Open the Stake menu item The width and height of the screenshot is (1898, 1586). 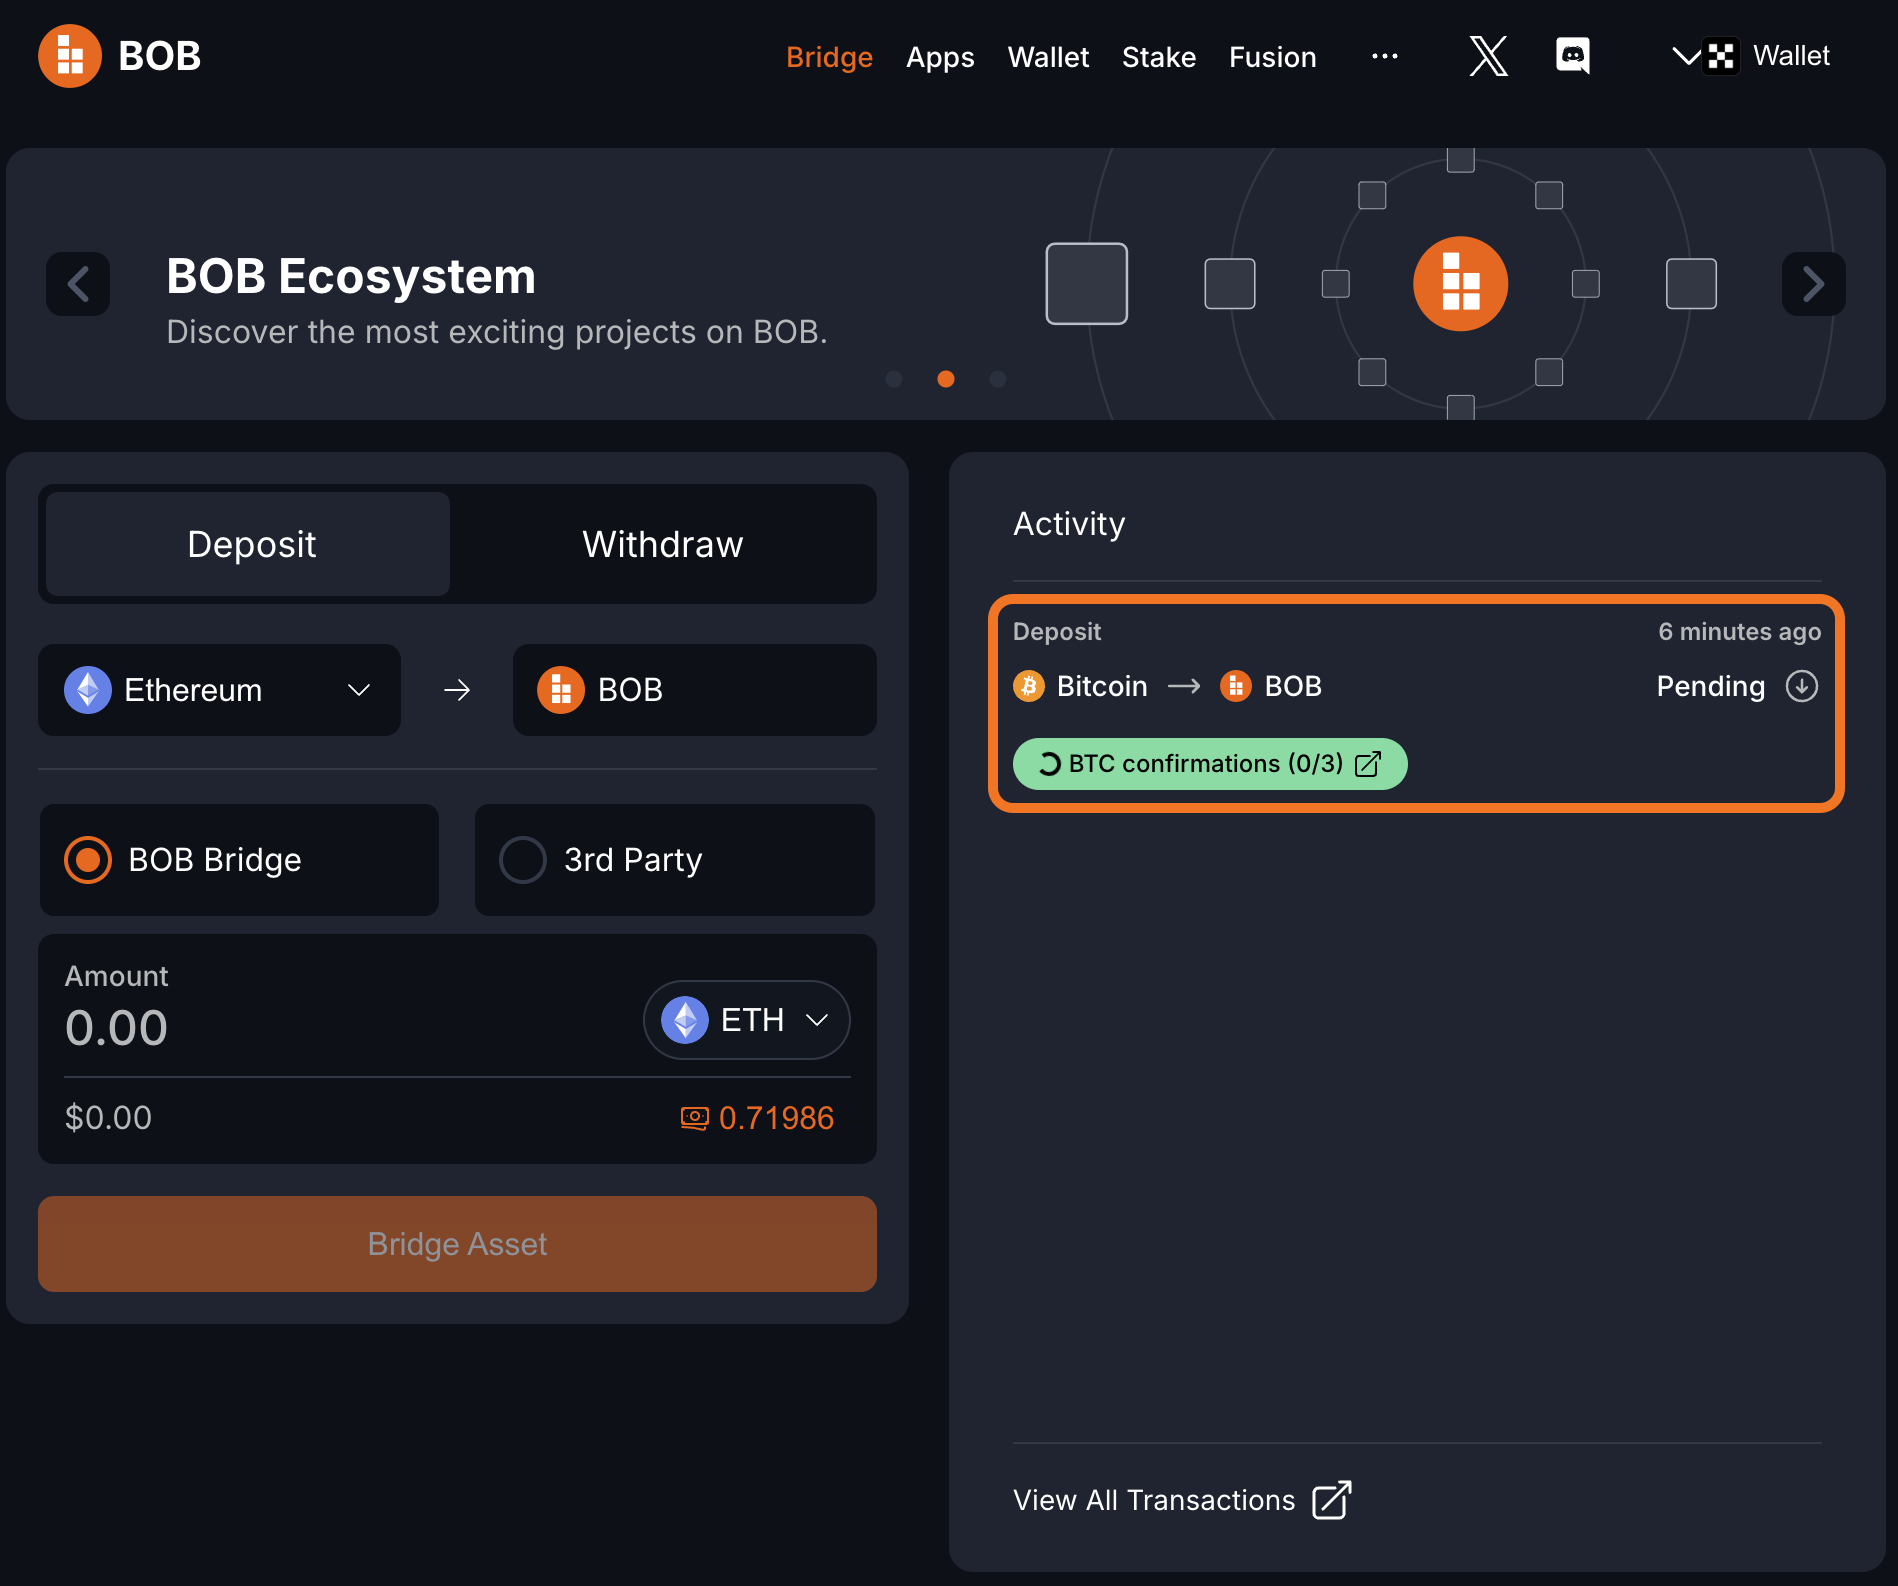coord(1158,57)
